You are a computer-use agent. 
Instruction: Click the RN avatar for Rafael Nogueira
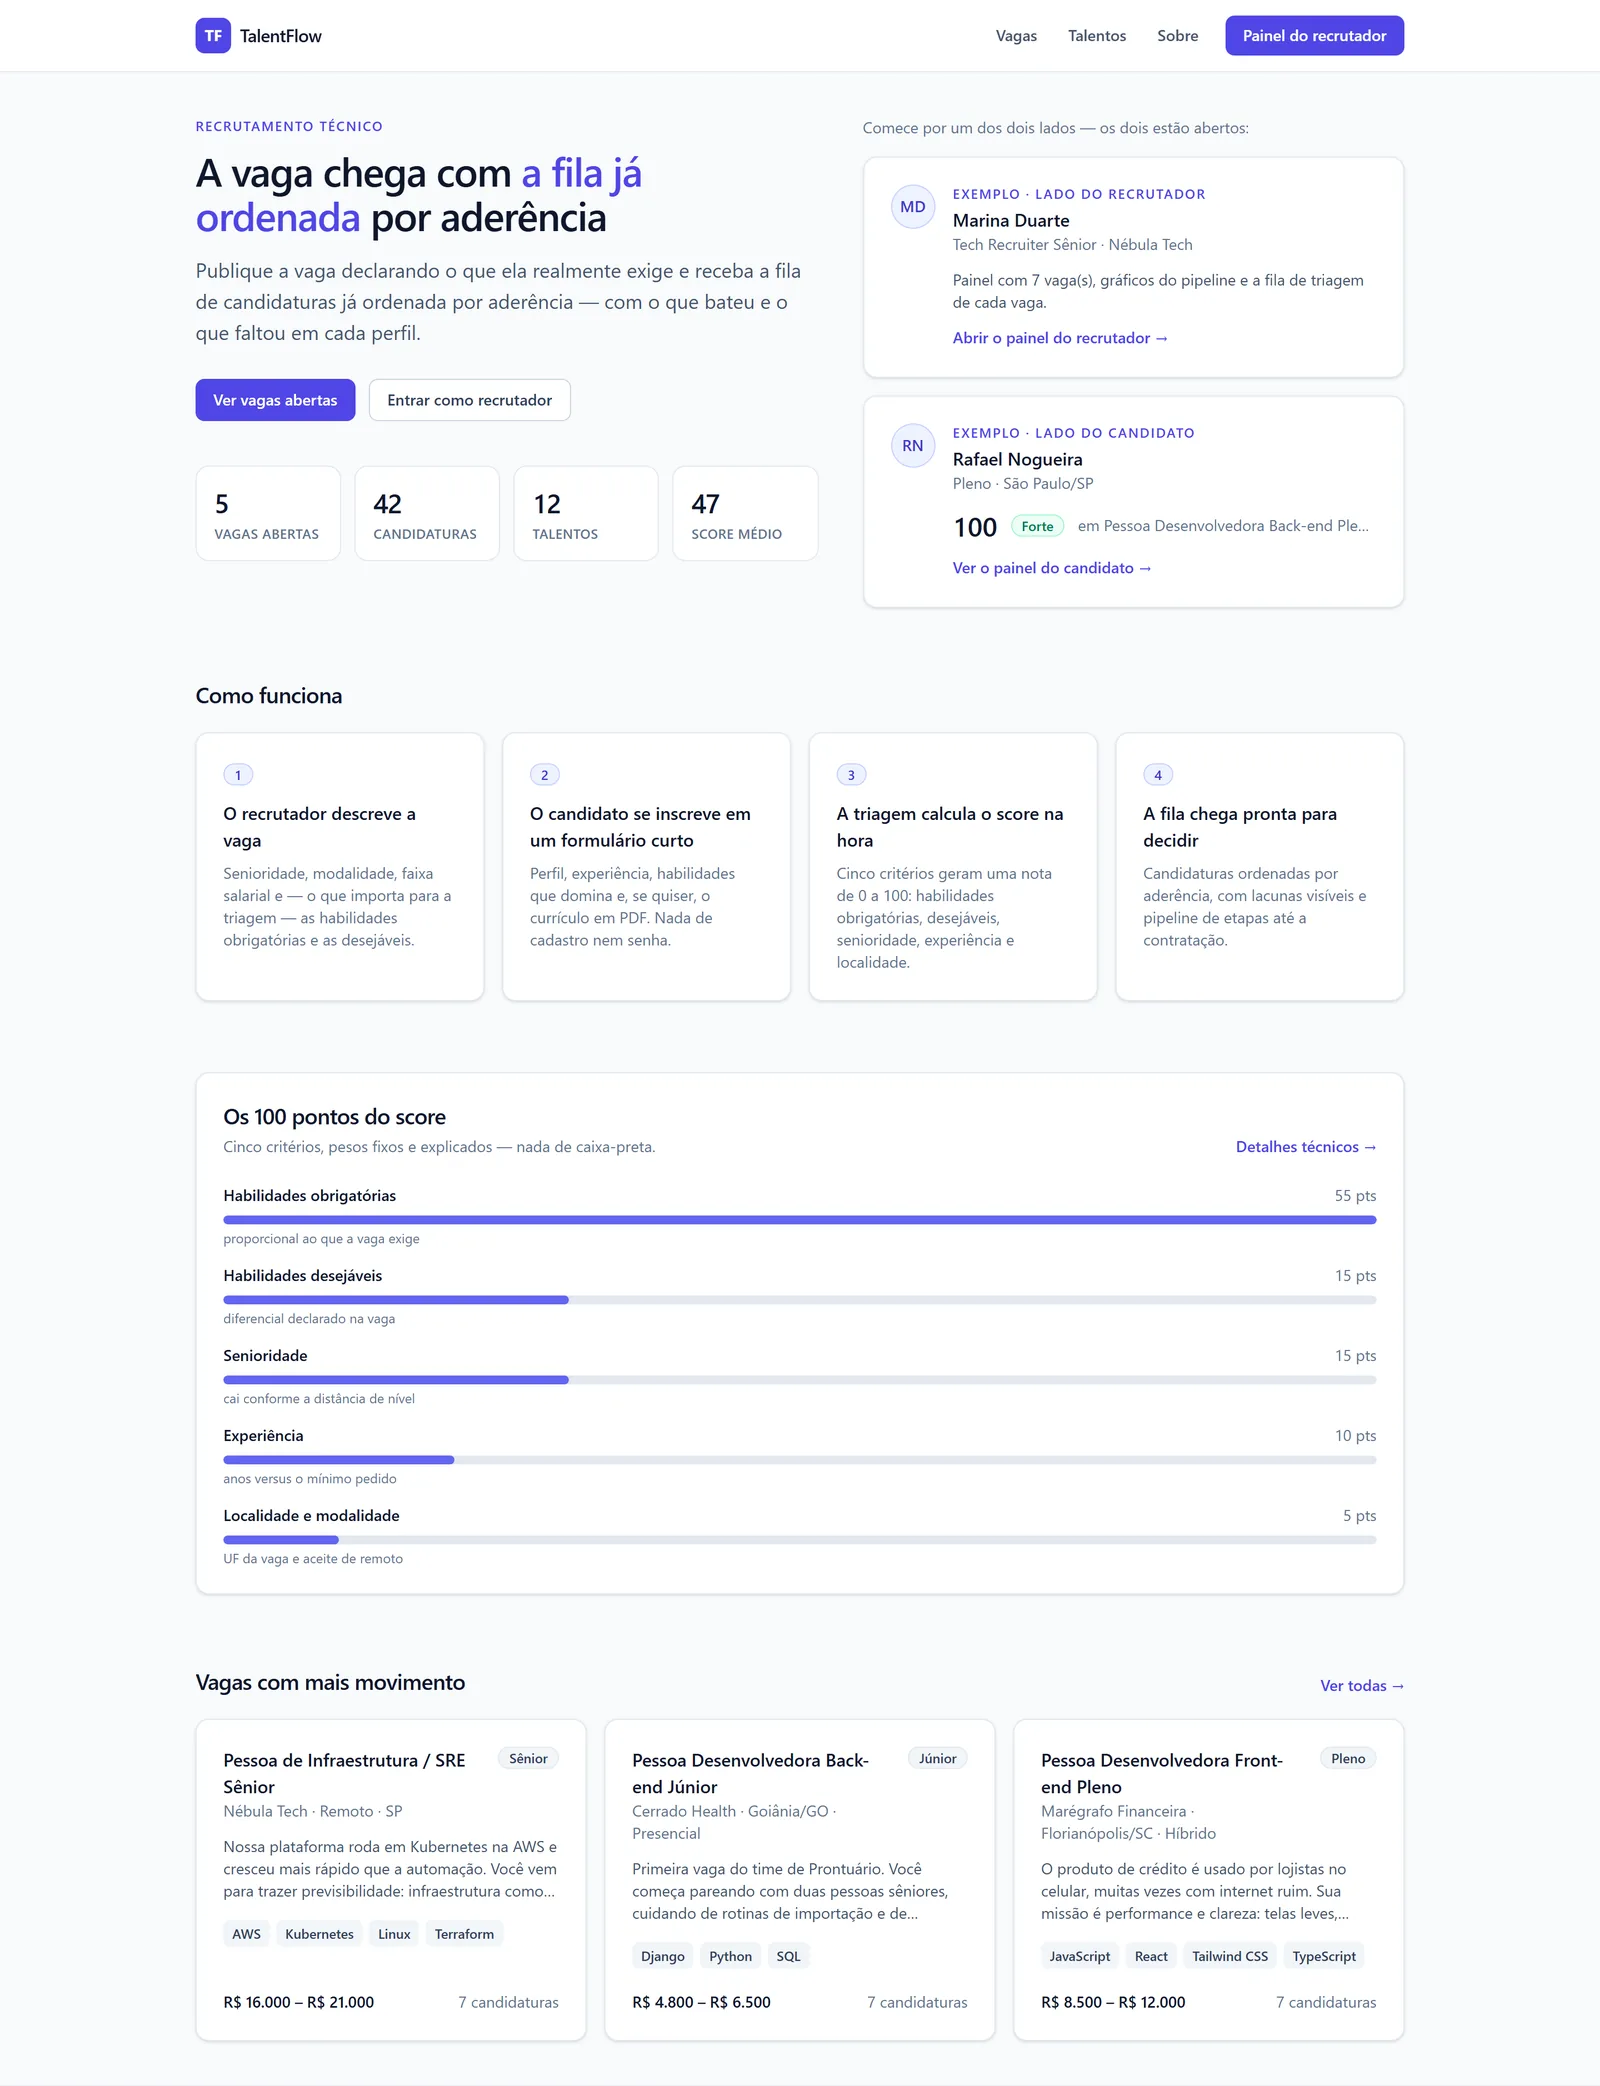913,446
